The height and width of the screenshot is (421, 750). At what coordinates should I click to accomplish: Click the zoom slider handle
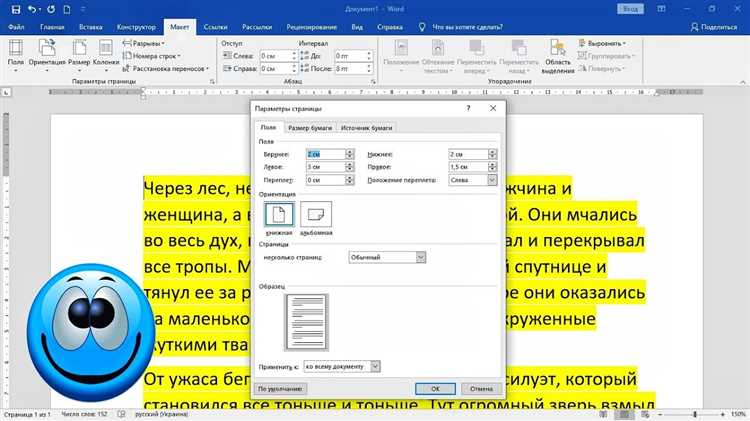695,414
